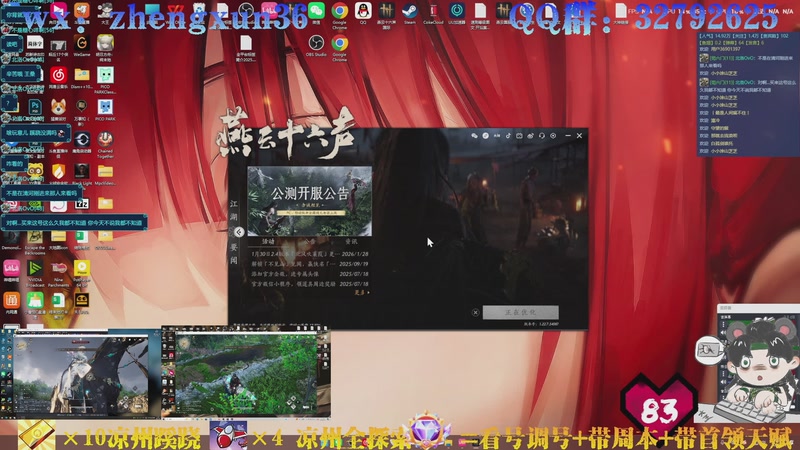Open the Steam desktop icon
This screenshot has width=800, height=450.
pos(410,13)
